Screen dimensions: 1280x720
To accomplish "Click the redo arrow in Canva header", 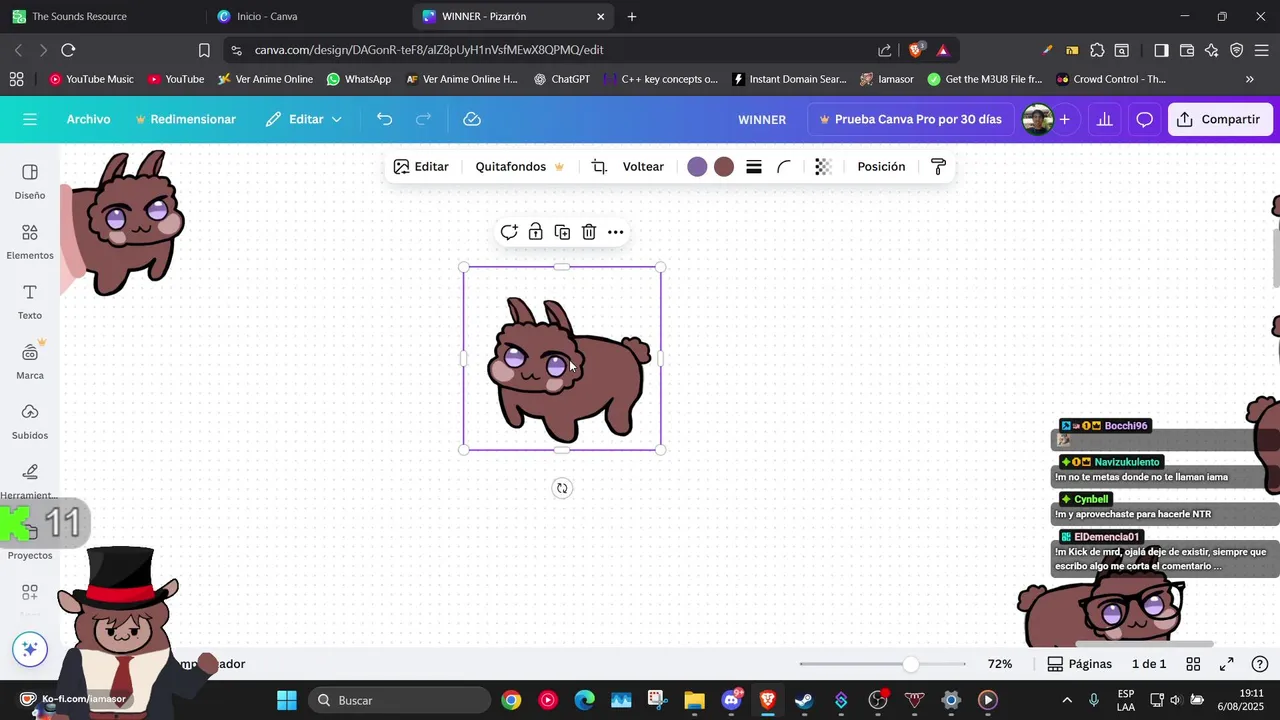I will click(423, 119).
